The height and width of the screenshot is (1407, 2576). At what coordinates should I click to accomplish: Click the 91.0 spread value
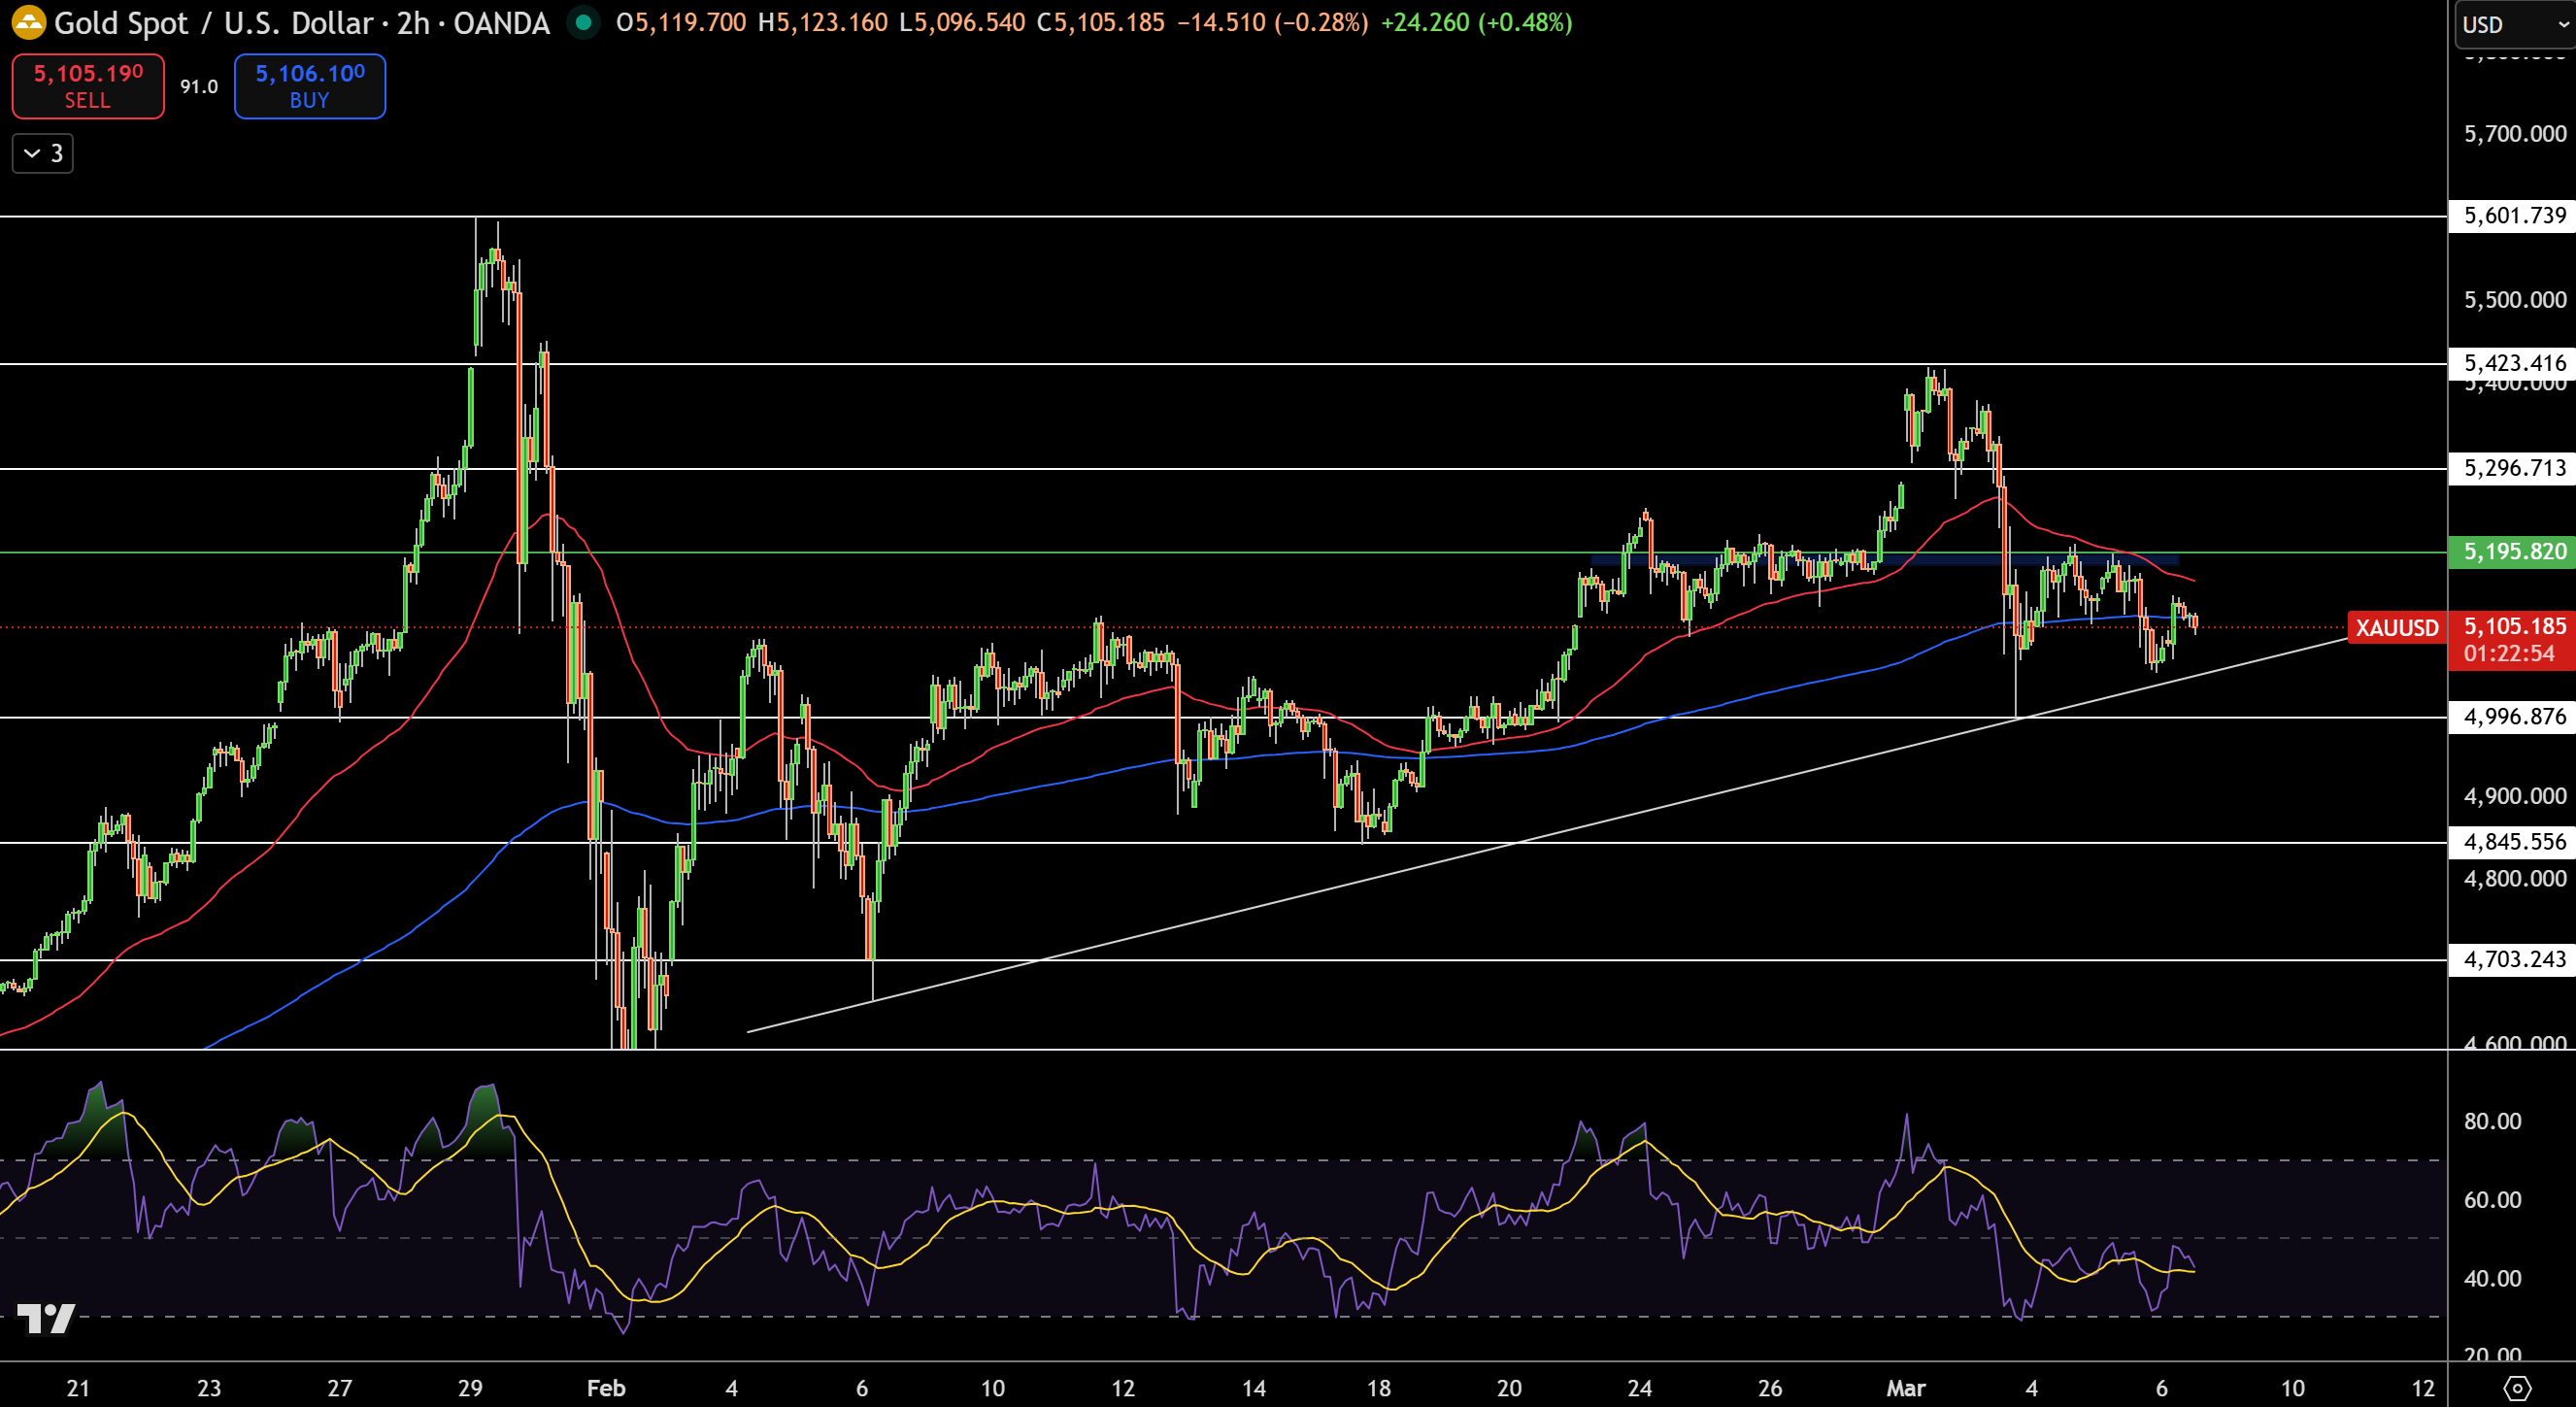pyautogui.click(x=199, y=87)
